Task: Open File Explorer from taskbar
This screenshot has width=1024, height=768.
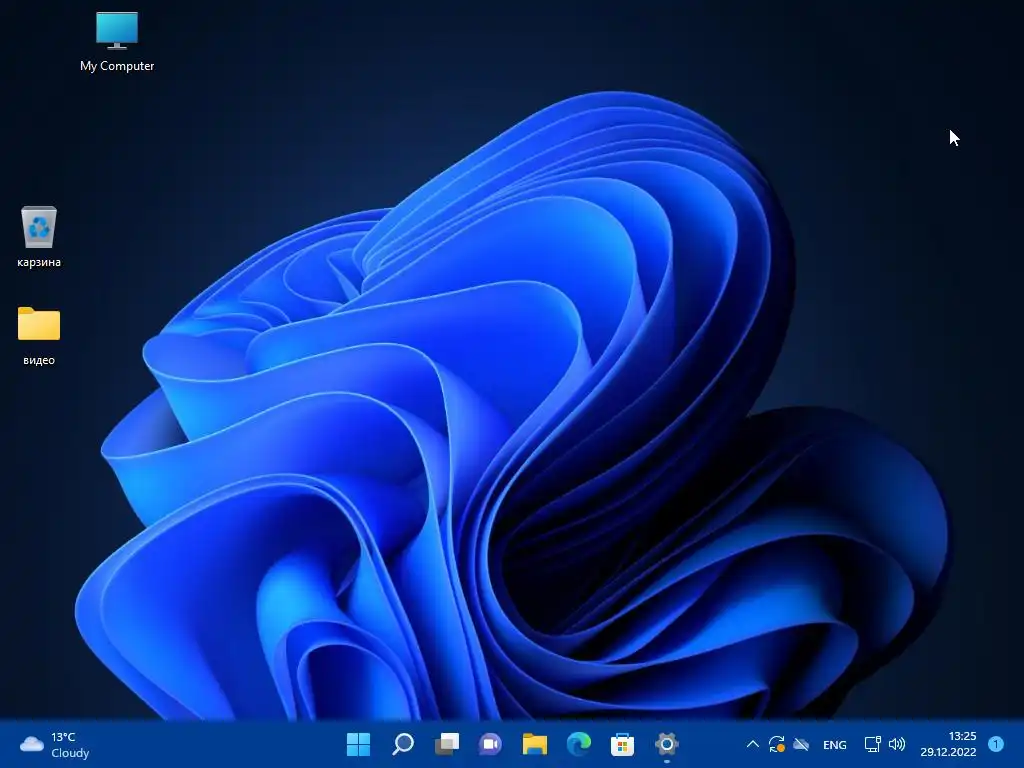Action: (534, 744)
